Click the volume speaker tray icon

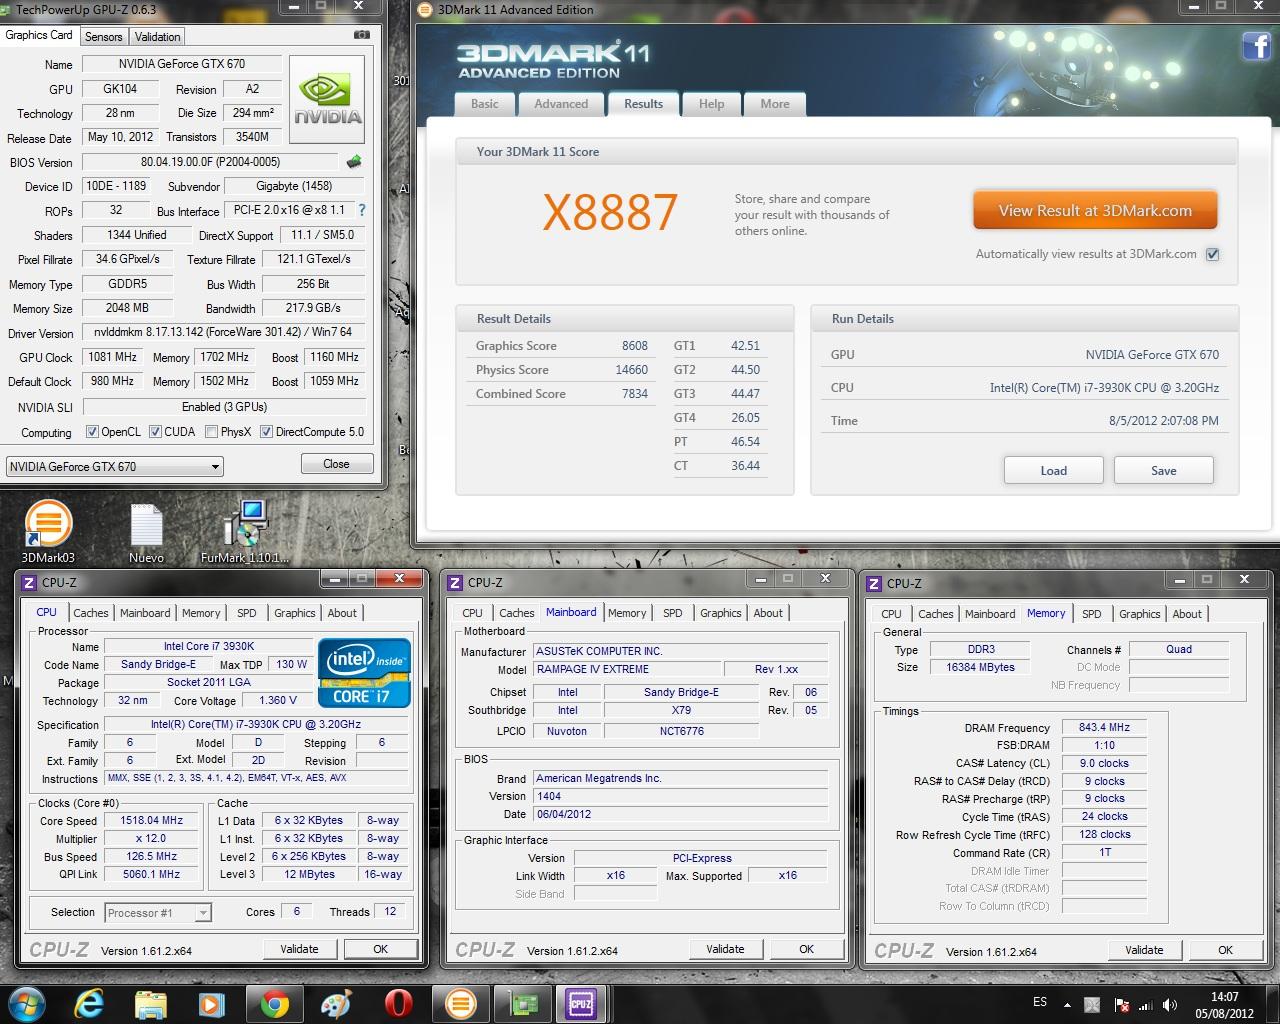point(1169,1005)
